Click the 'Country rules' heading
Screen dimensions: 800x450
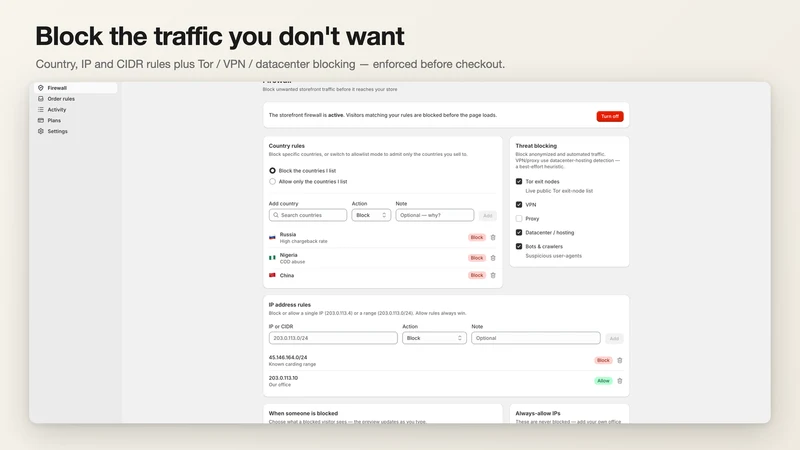coord(287,145)
